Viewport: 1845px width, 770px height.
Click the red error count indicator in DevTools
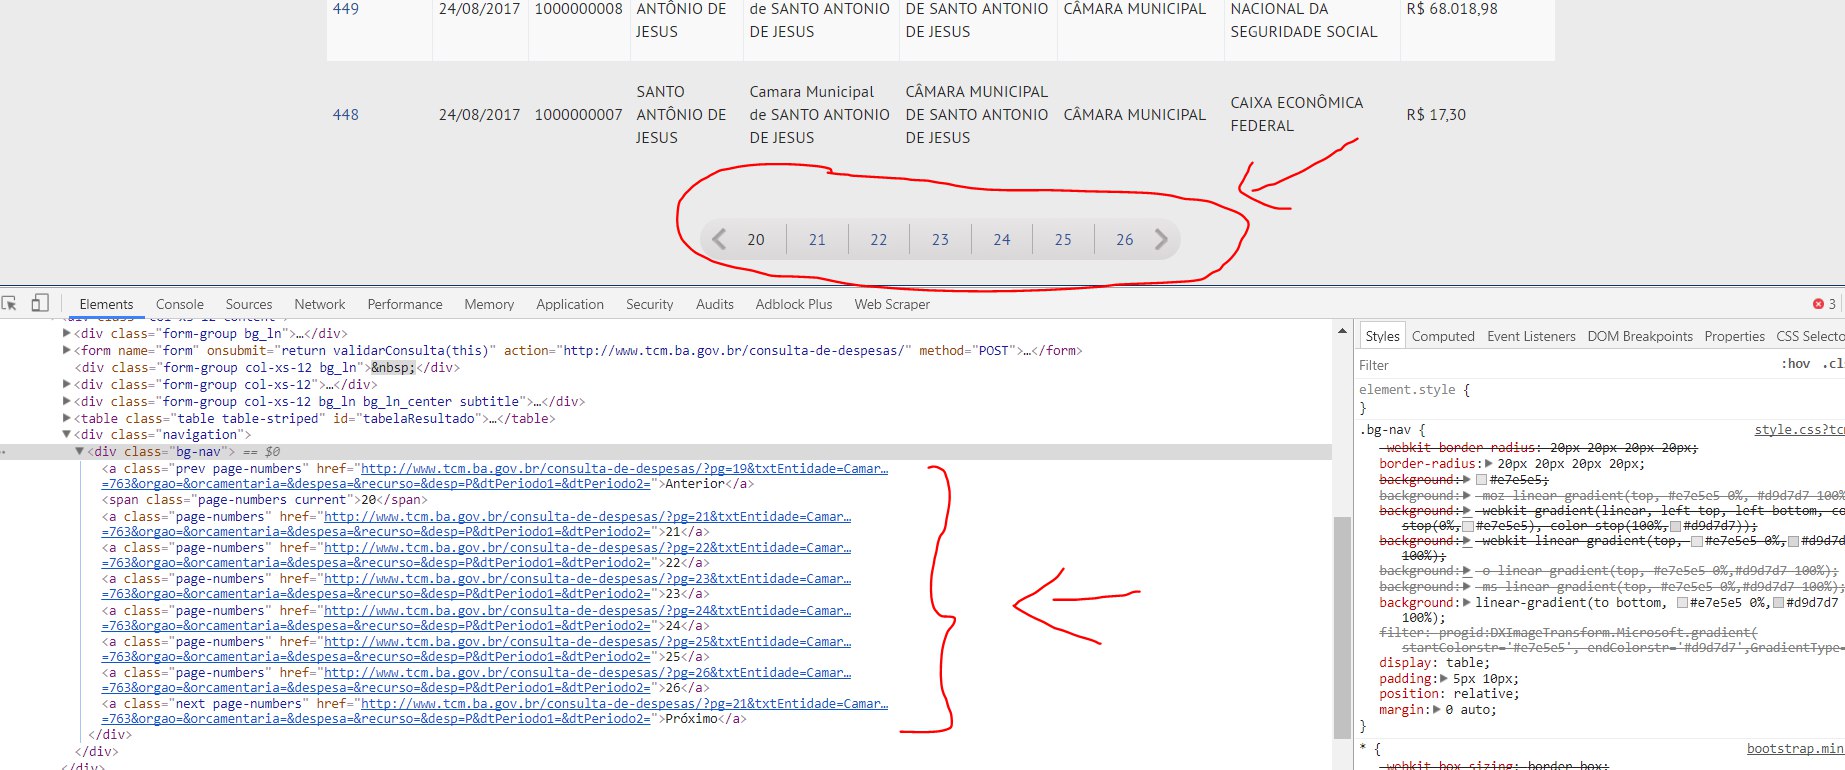pos(1824,304)
